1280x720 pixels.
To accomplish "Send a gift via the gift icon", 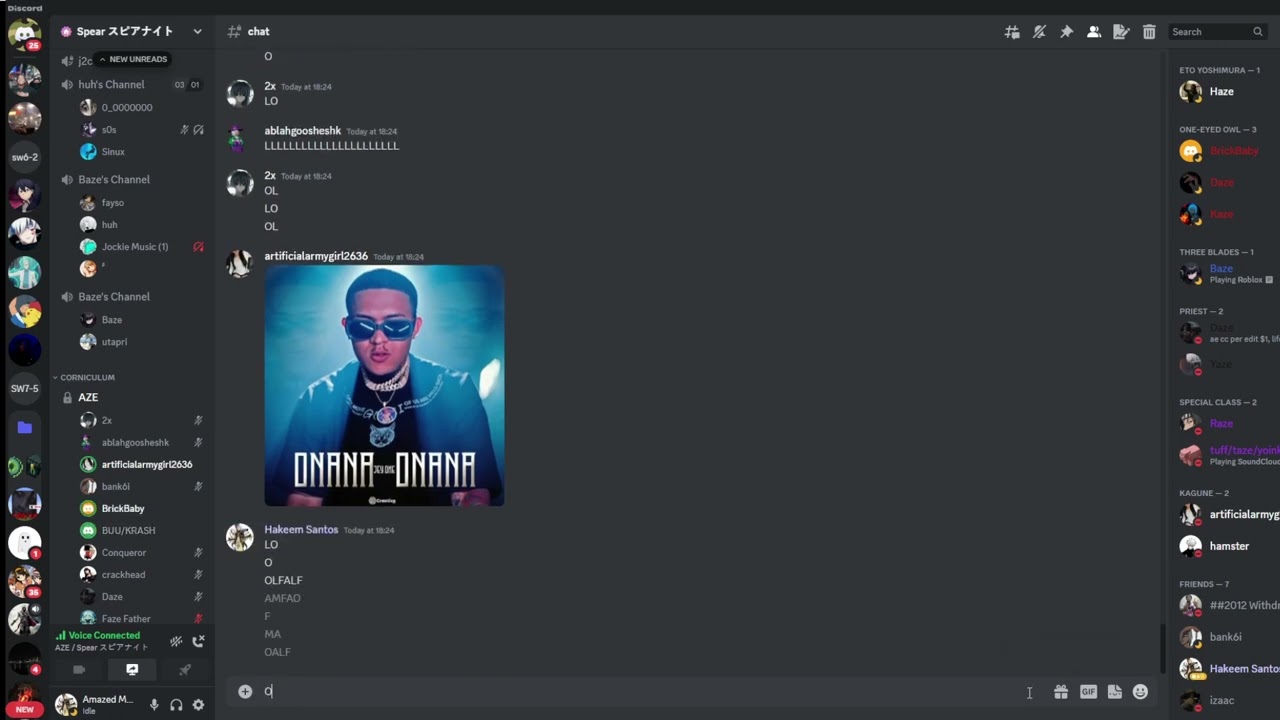I will click(x=1061, y=691).
